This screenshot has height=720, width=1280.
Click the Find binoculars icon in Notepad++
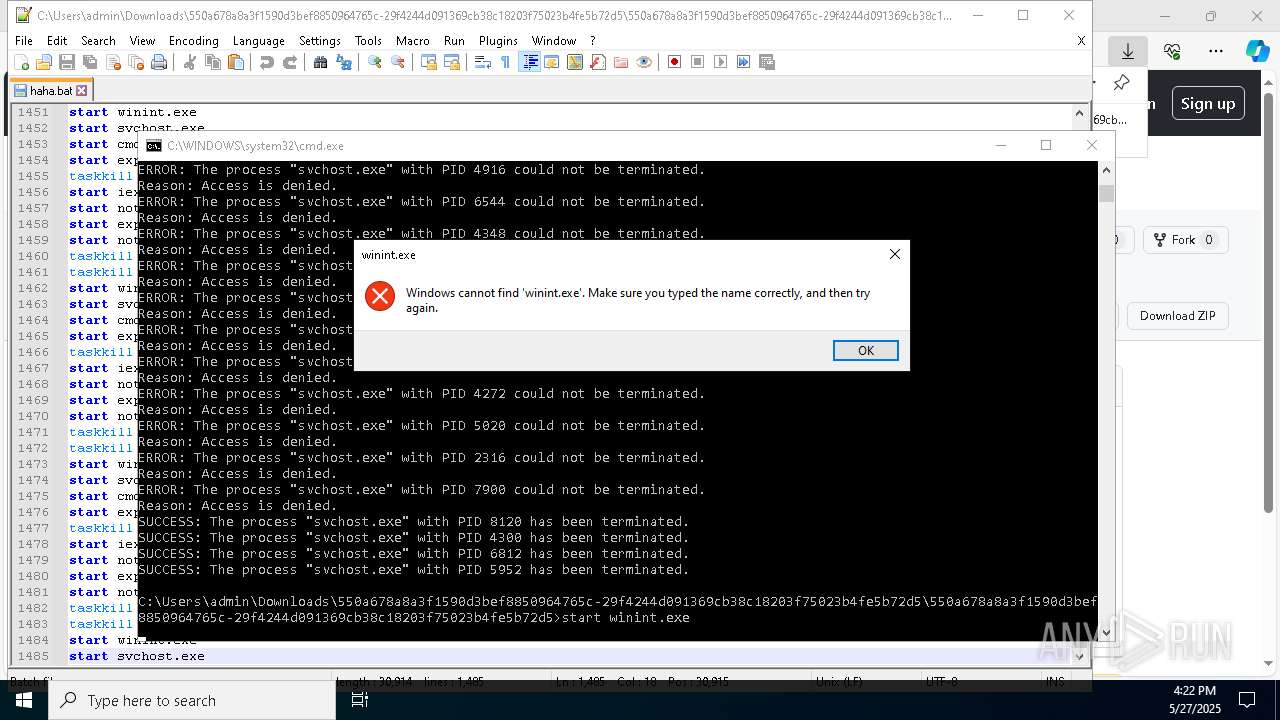320,62
